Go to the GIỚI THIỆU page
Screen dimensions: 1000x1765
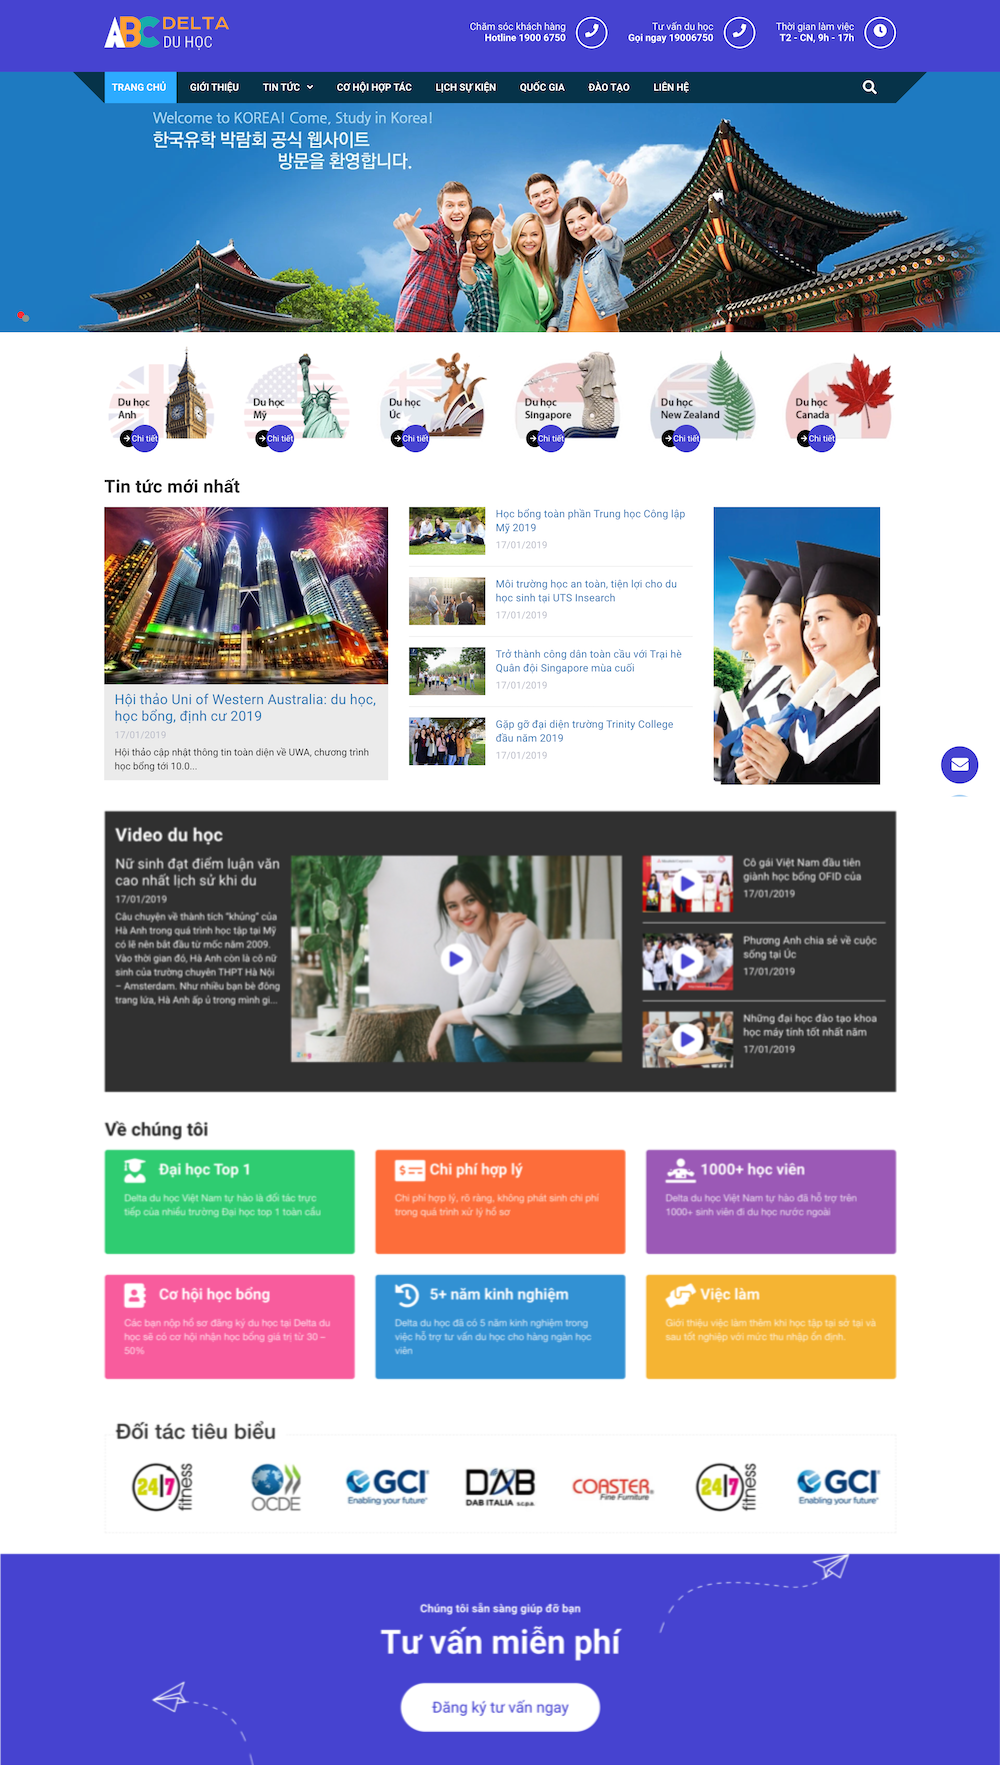[x=214, y=87]
